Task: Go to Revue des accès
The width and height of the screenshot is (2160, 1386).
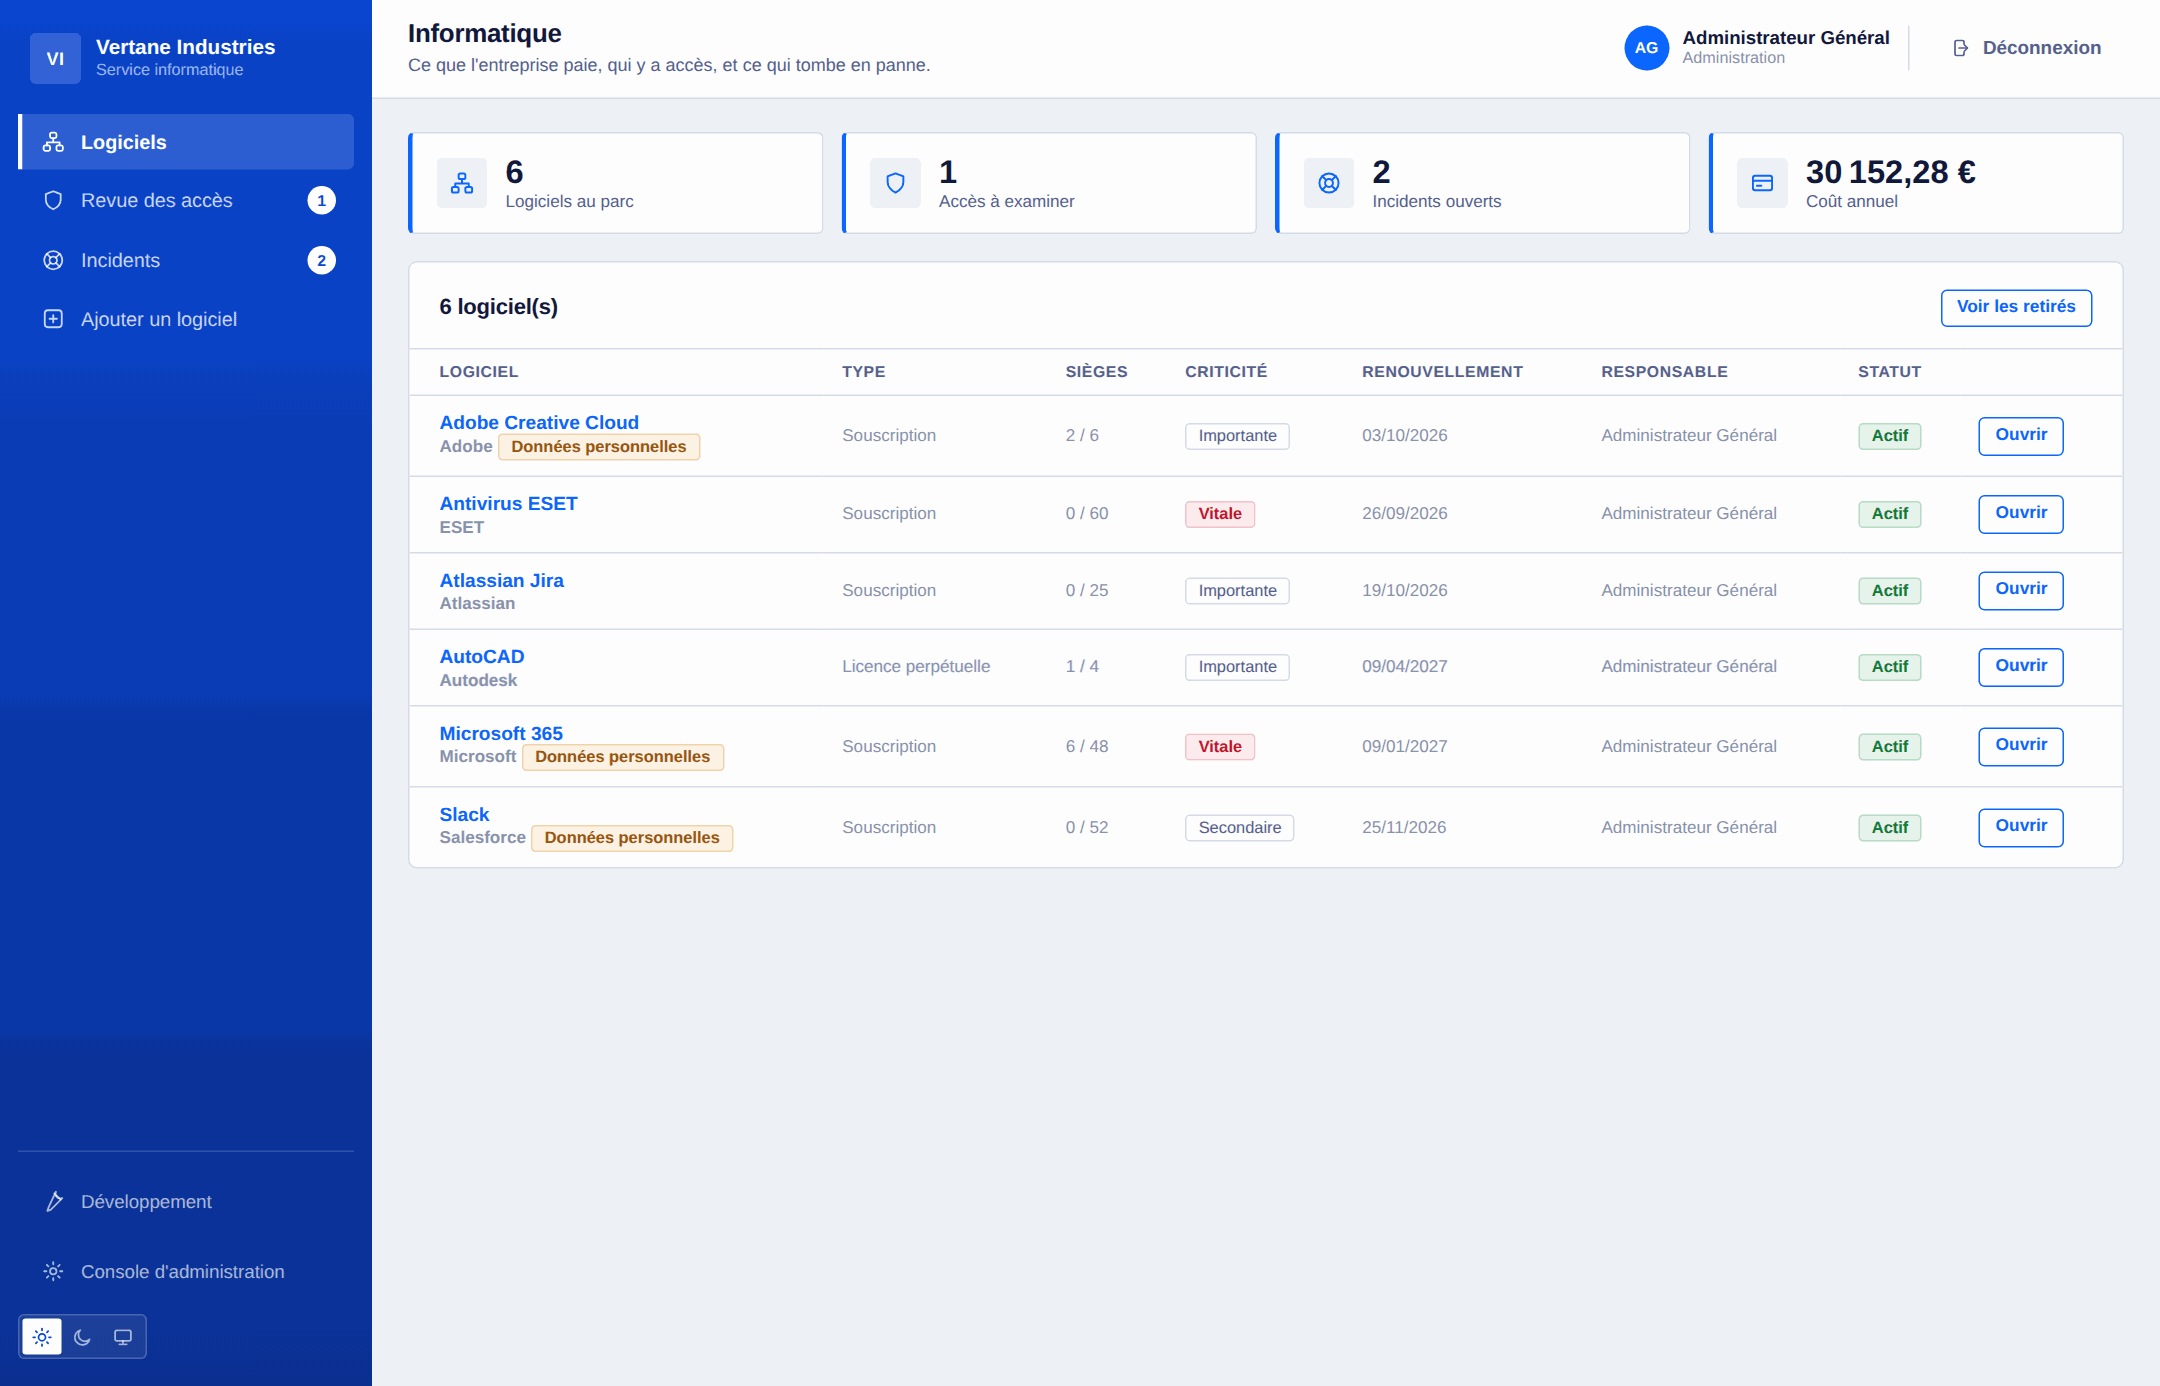Action: [186, 200]
